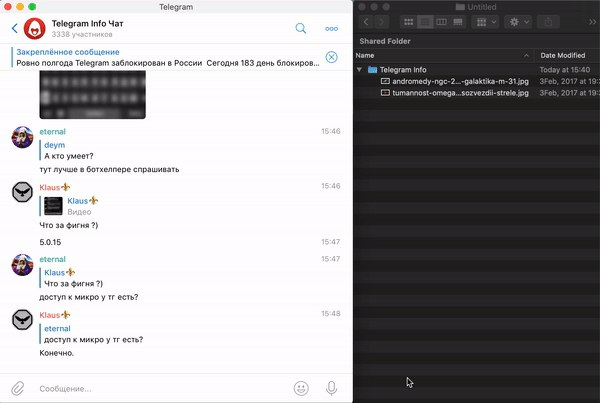The width and height of the screenshot is (600, 403).
Task: Select the message Конечно.
Action: pos(57,353)
